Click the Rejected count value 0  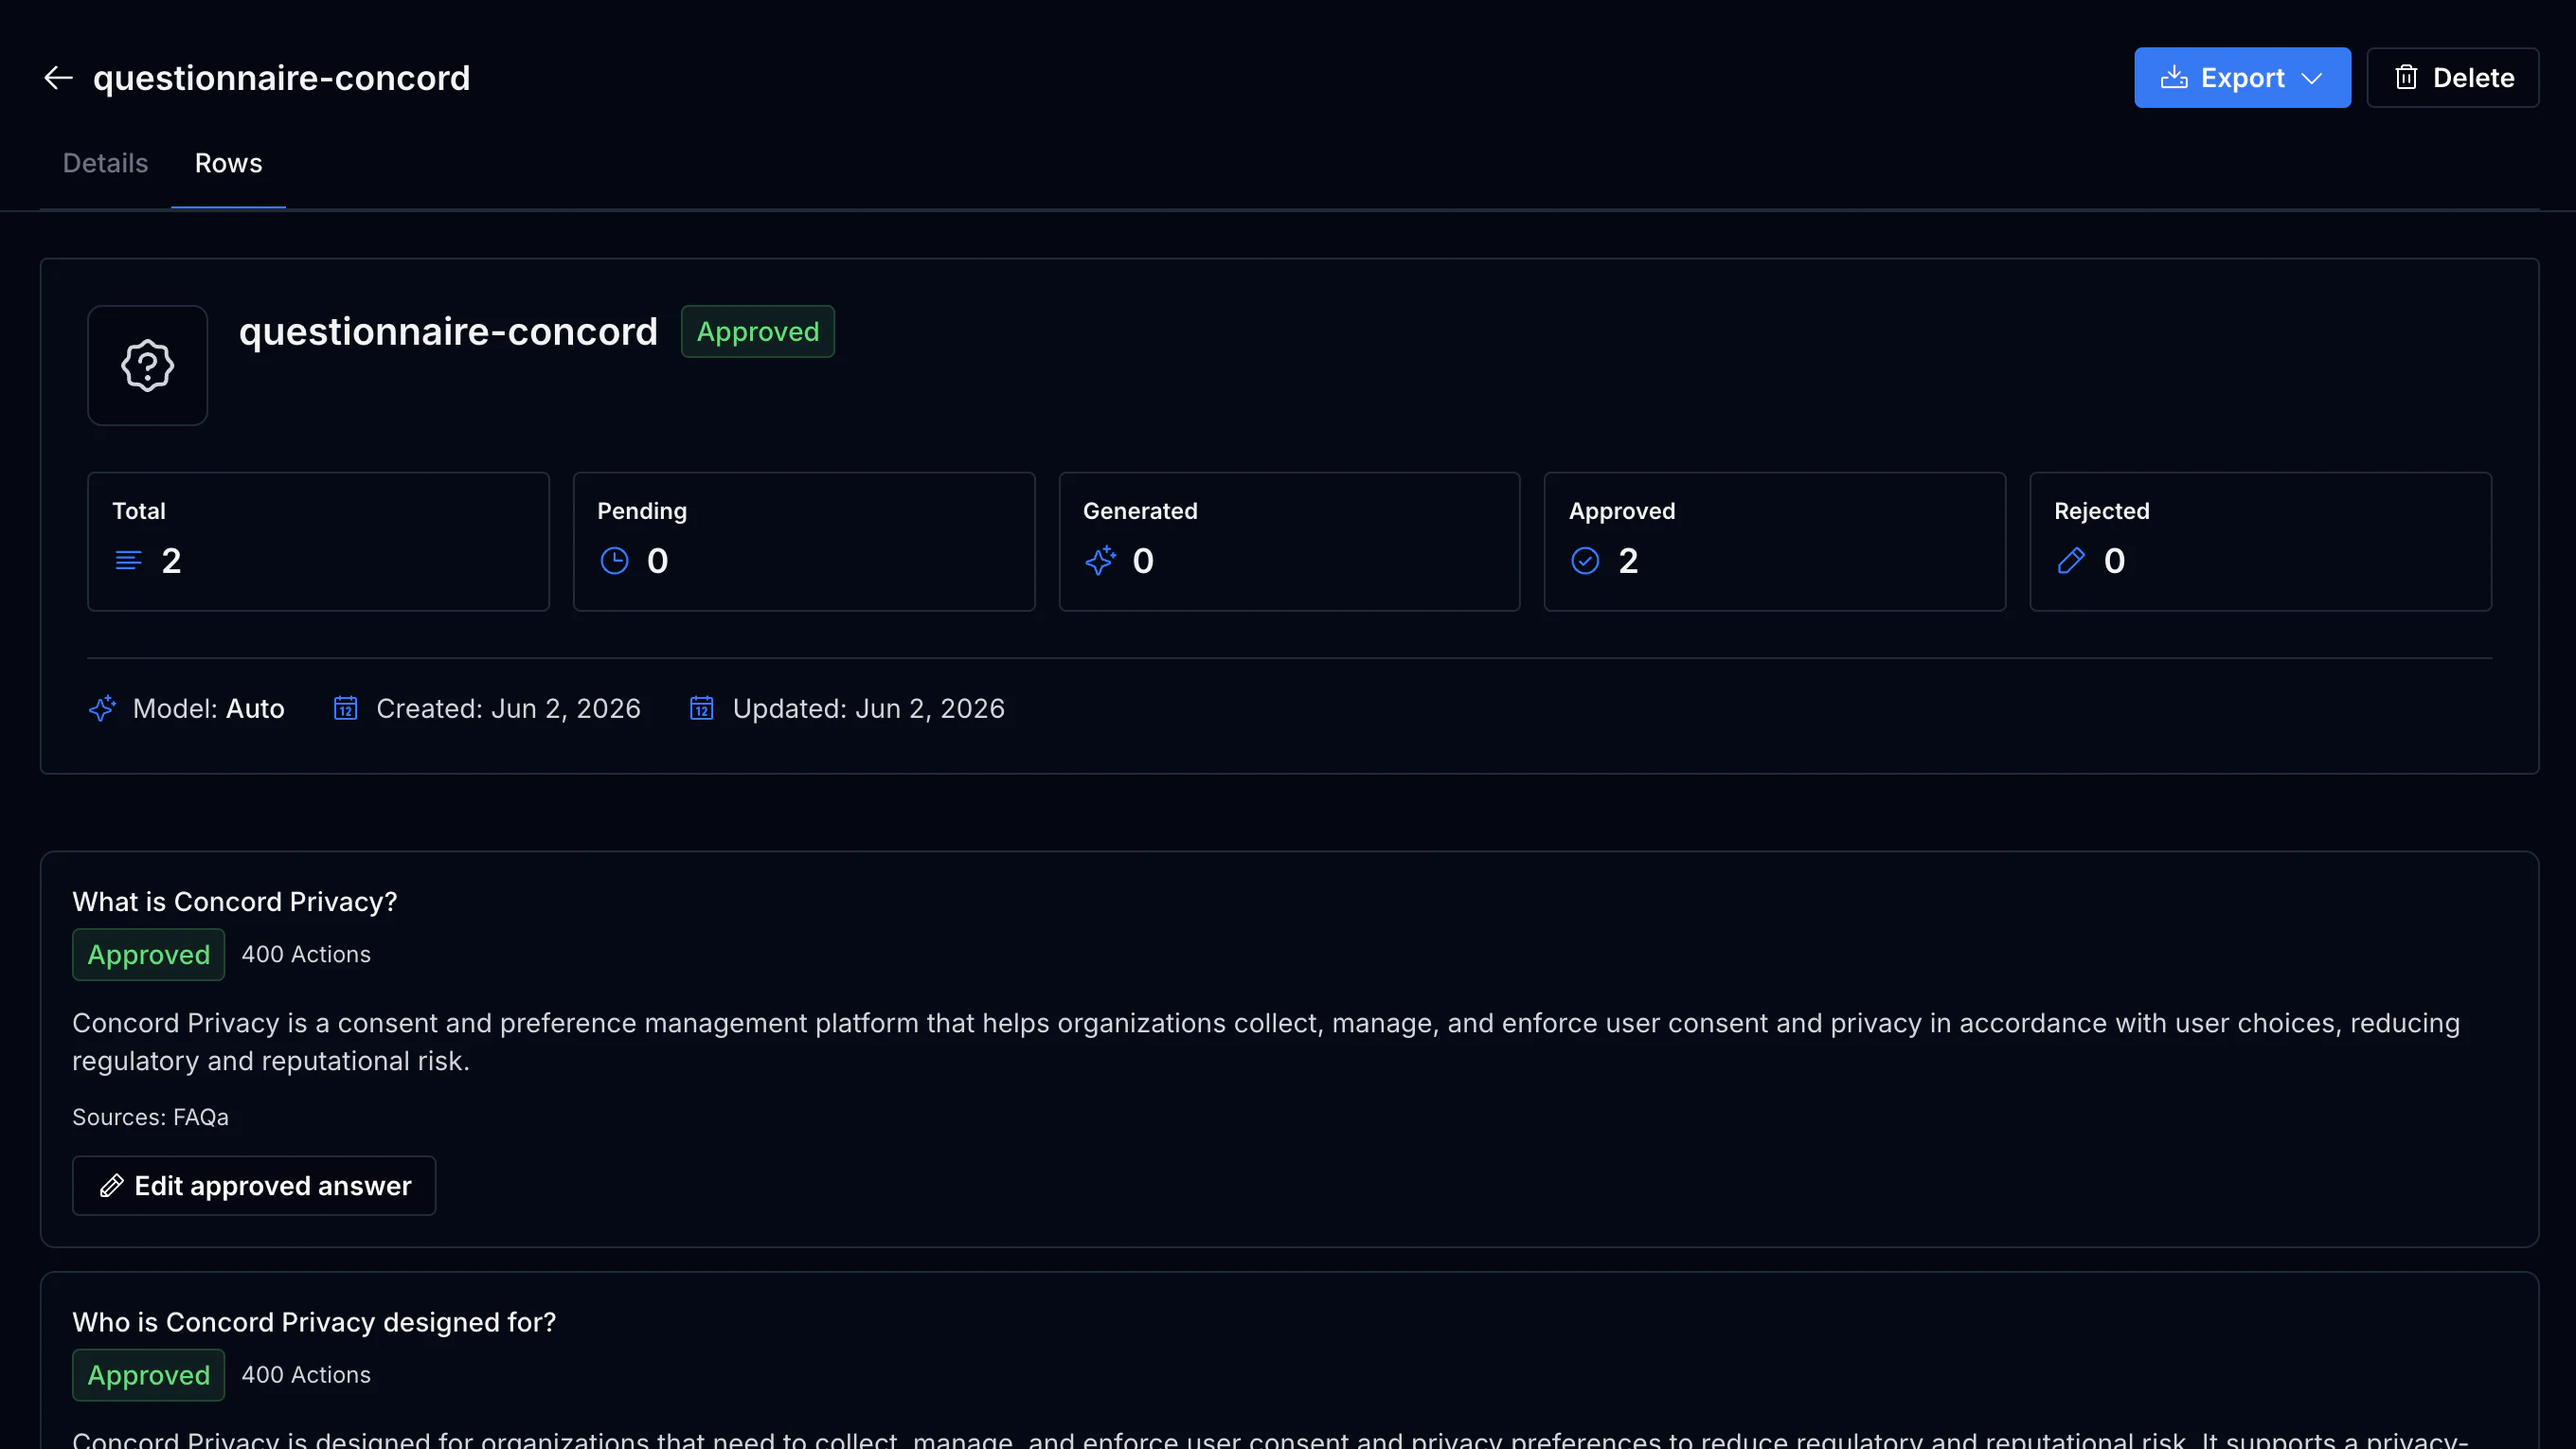(2115, 561)
